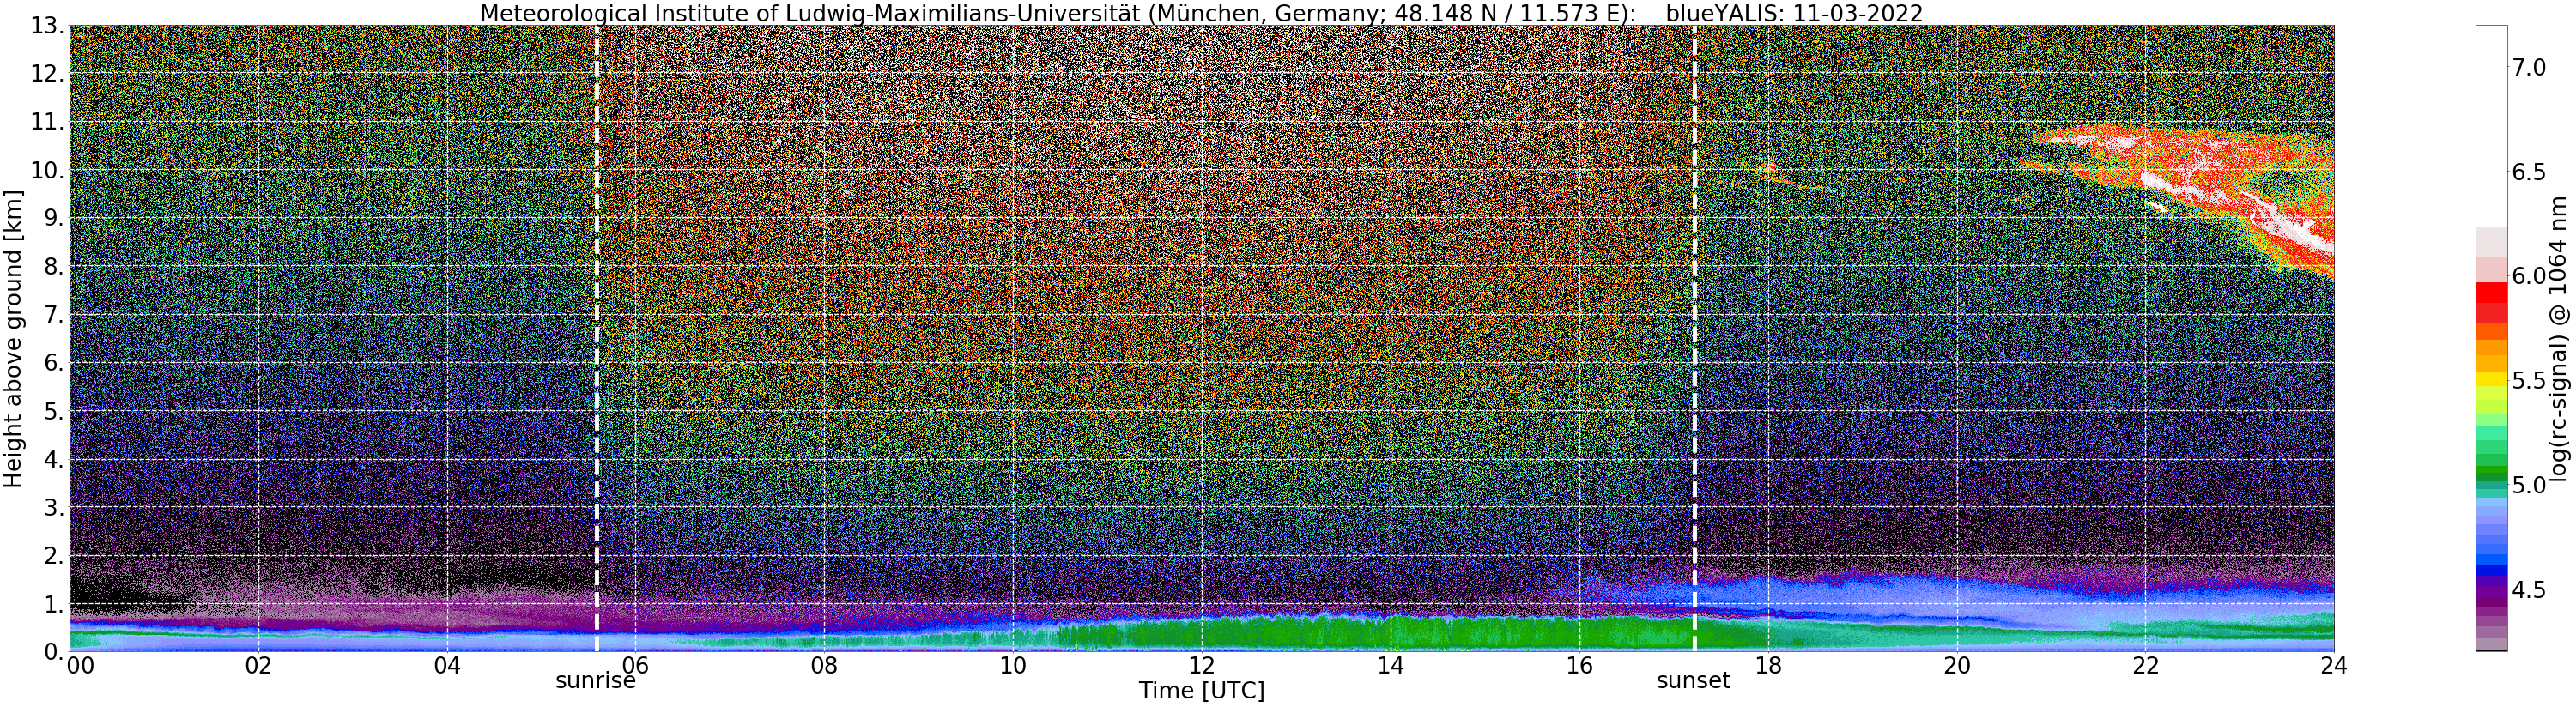Click the '3.' height tick label

[x=54, y=507]
